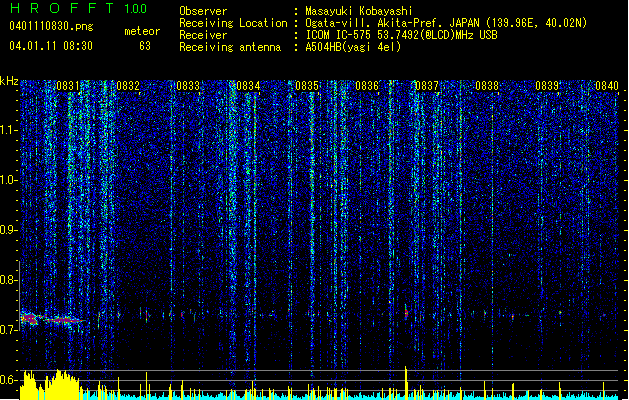Click the 0832 time marker

(x=128, y=86)
